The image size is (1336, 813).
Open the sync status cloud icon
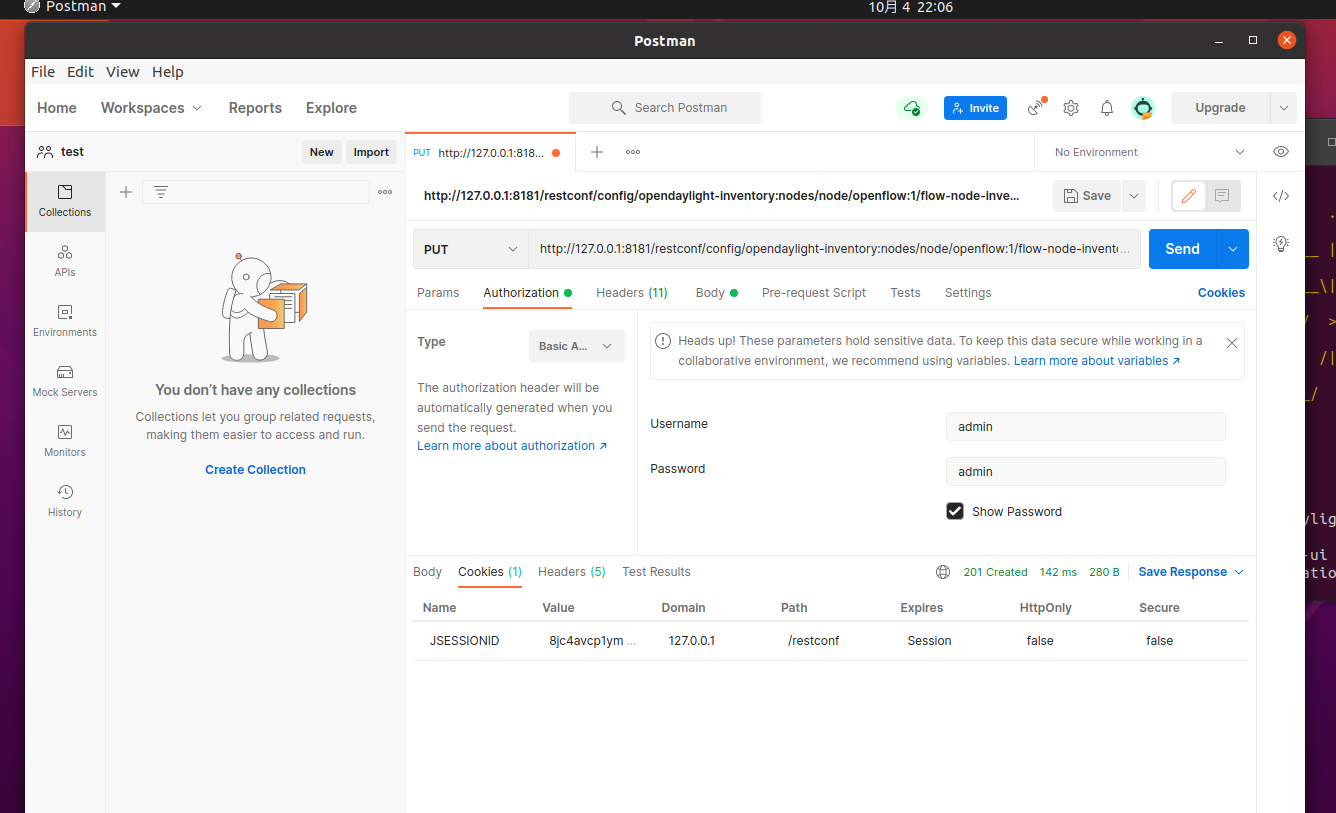[911, 108]
